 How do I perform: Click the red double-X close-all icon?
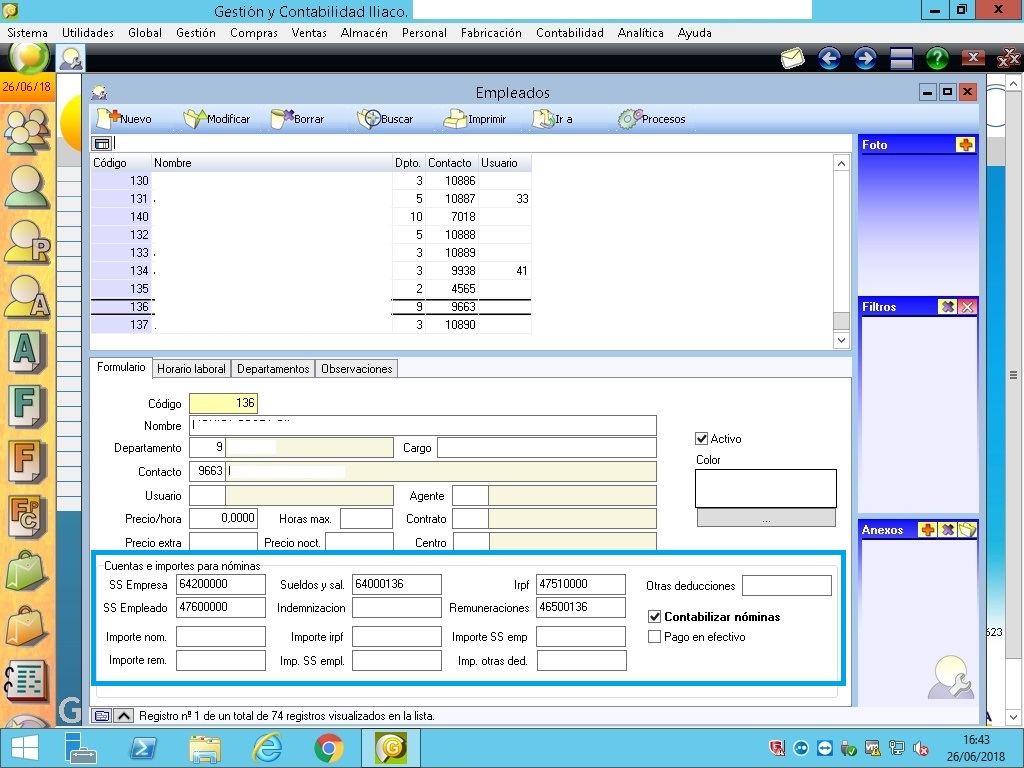[1008, 58]
